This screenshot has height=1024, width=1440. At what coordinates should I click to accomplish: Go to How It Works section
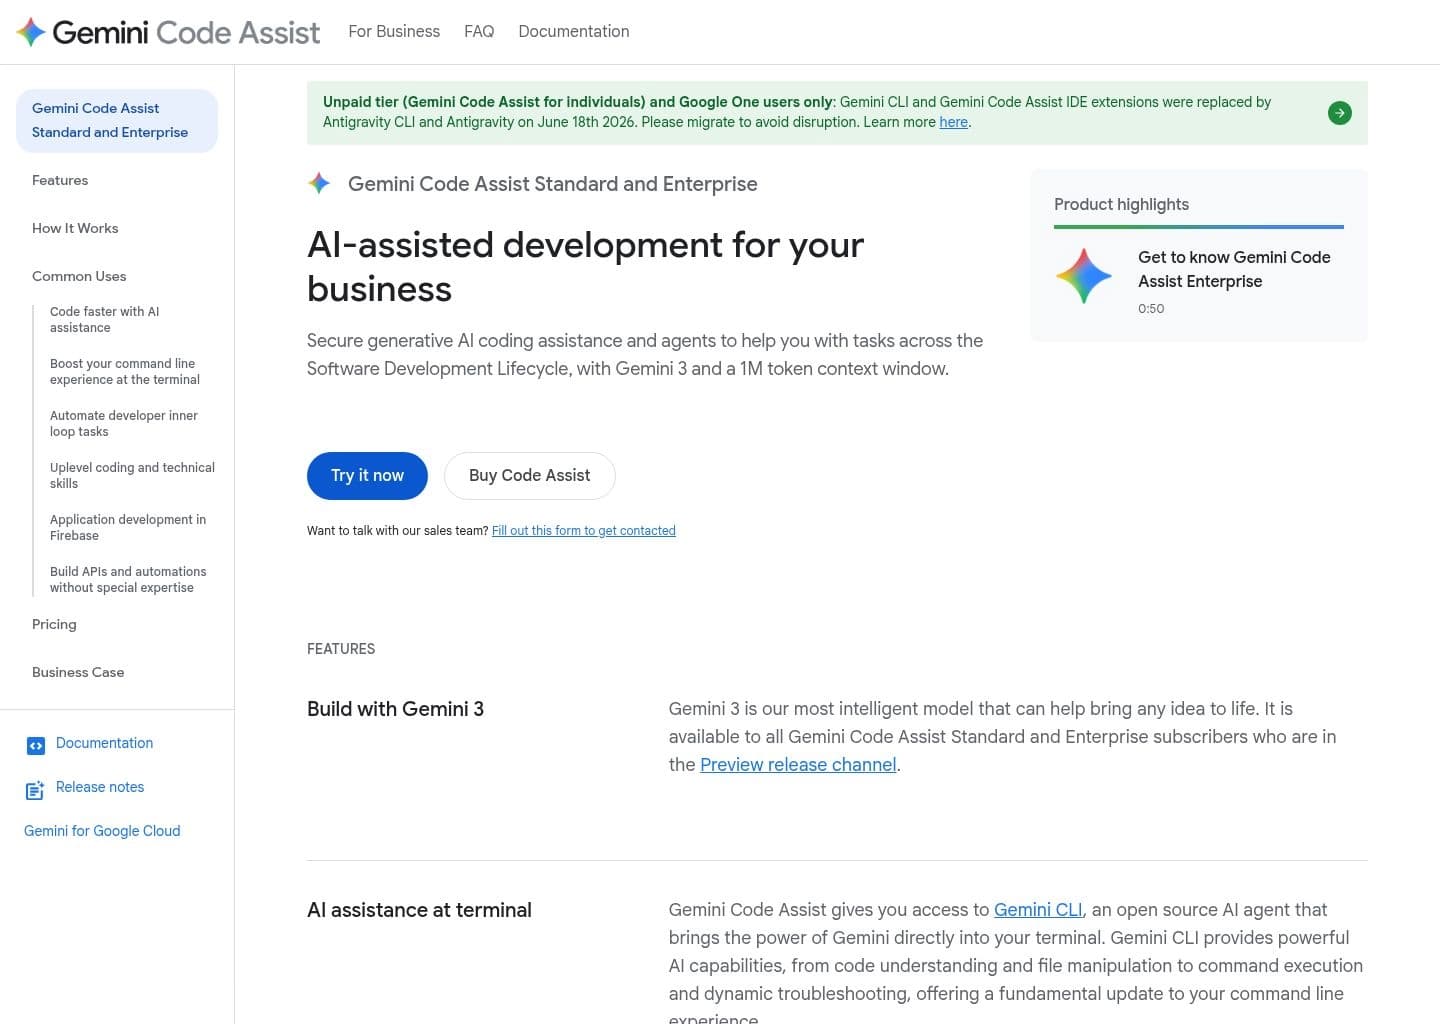(75, 229)
